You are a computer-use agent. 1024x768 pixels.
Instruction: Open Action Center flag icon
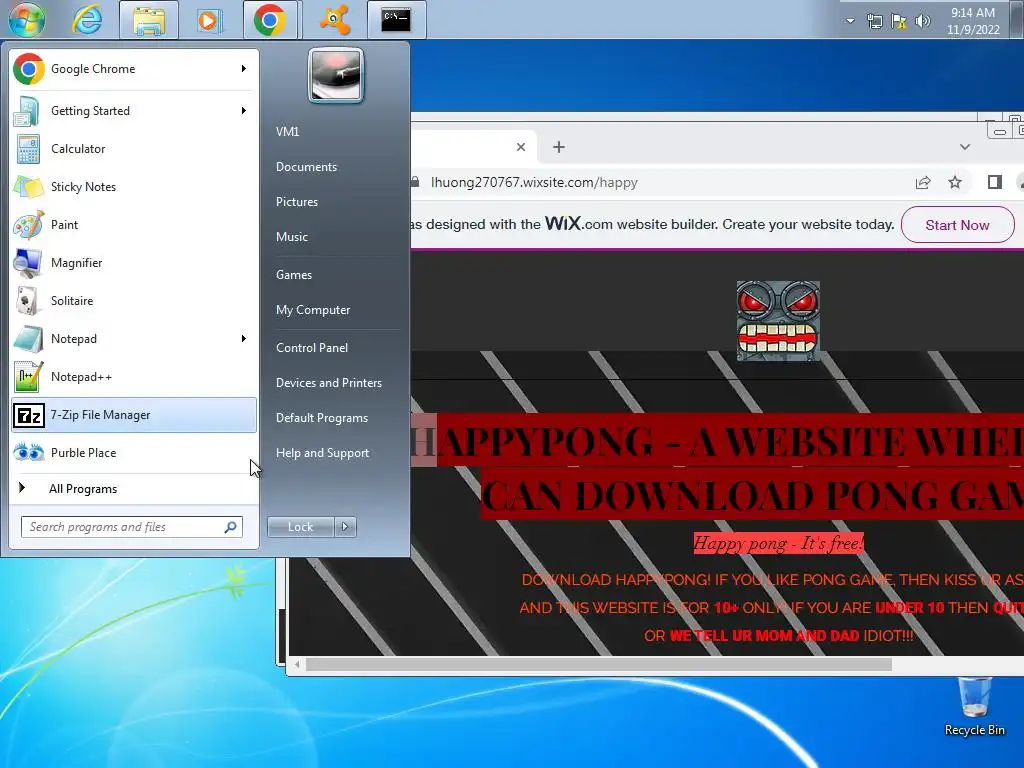[x=899, y=22]
